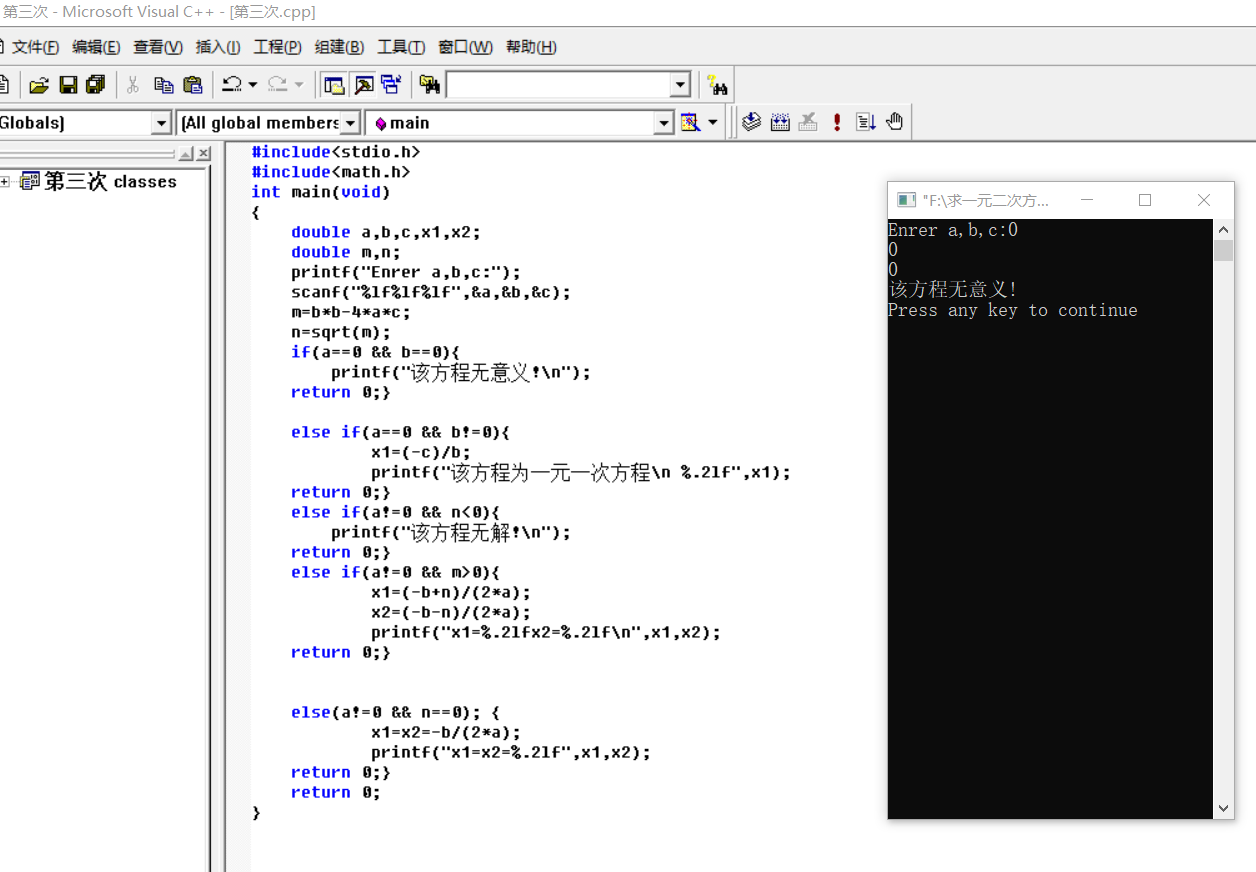The image size is (1256, 872).
Task: Click the int main(void) code line
Action: pyautogui.click(x=321, y=192)
